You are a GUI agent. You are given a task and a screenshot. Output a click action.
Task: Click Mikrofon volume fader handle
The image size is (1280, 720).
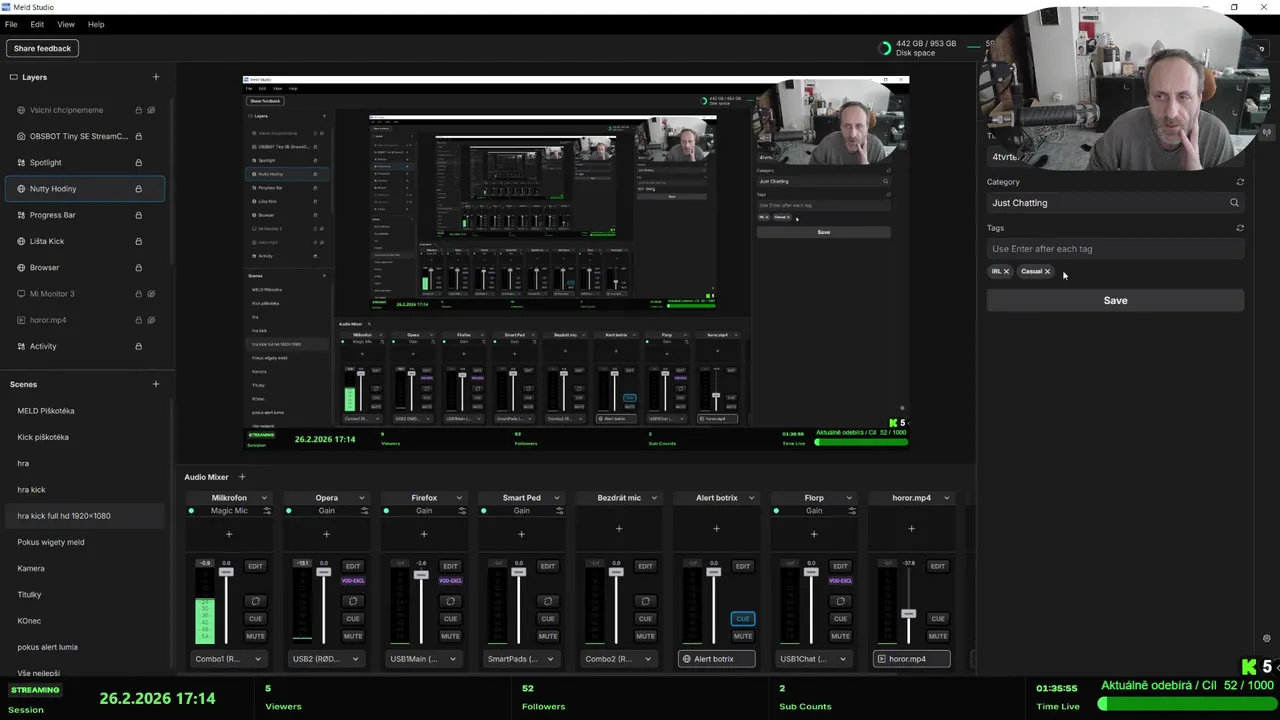[x=226, y=571]
